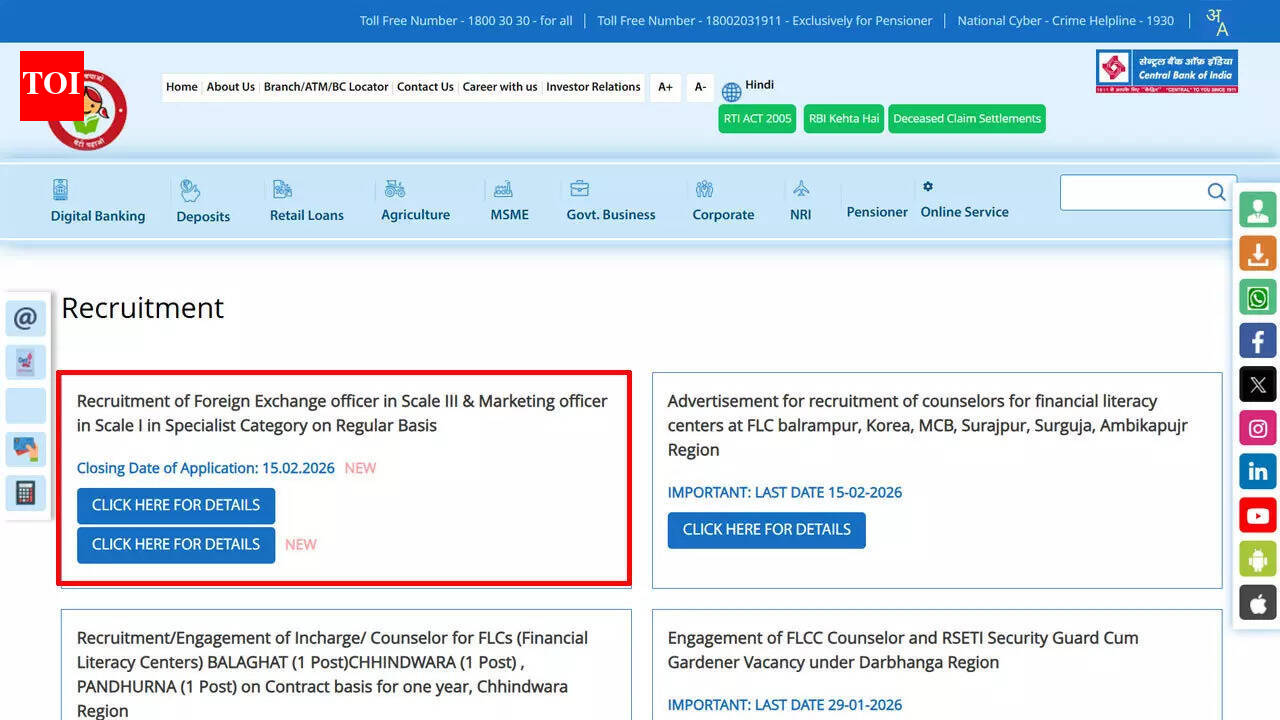Switch language to Hindi
Screen dimensions: 1280x720
click(757, 85)
